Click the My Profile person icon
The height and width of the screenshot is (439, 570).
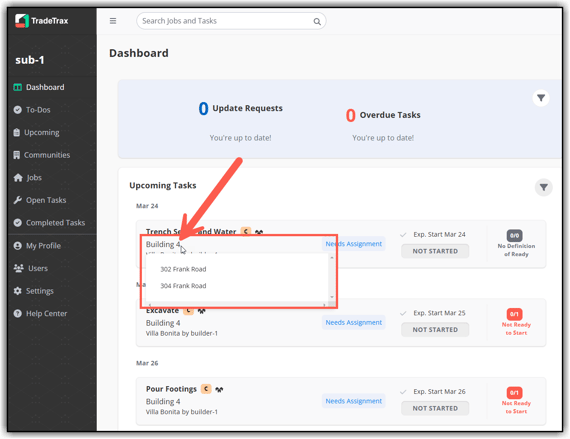(17, 246)
